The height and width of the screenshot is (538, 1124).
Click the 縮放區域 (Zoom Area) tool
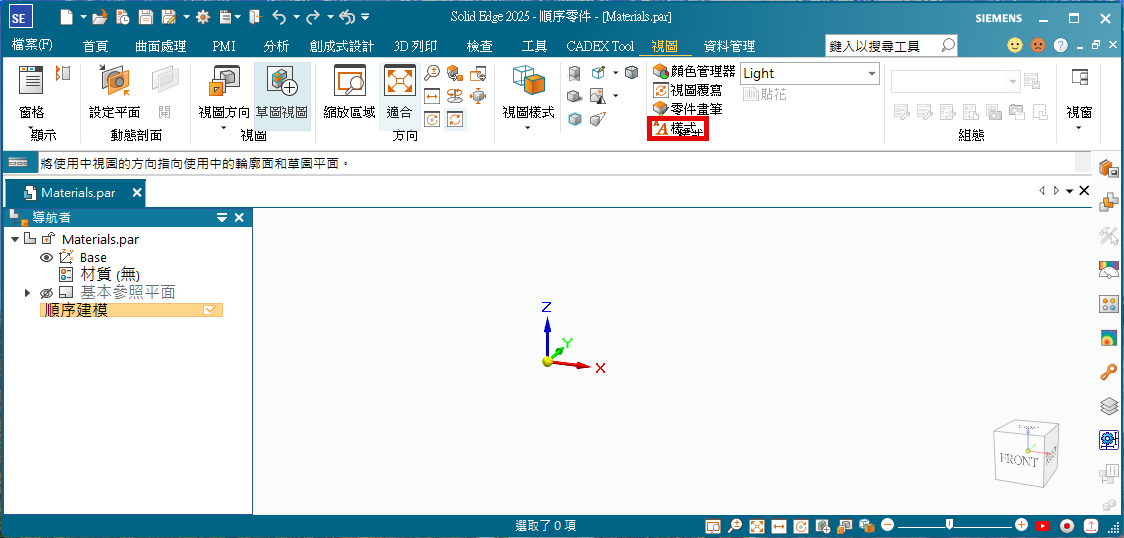350,82
